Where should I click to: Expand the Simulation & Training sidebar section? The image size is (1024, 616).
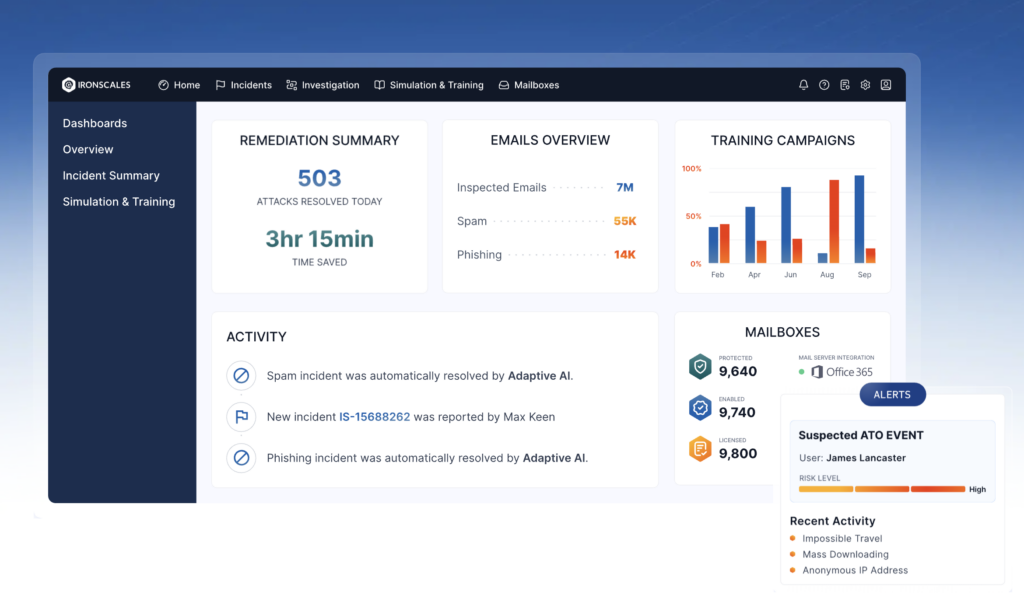(120, 201)
